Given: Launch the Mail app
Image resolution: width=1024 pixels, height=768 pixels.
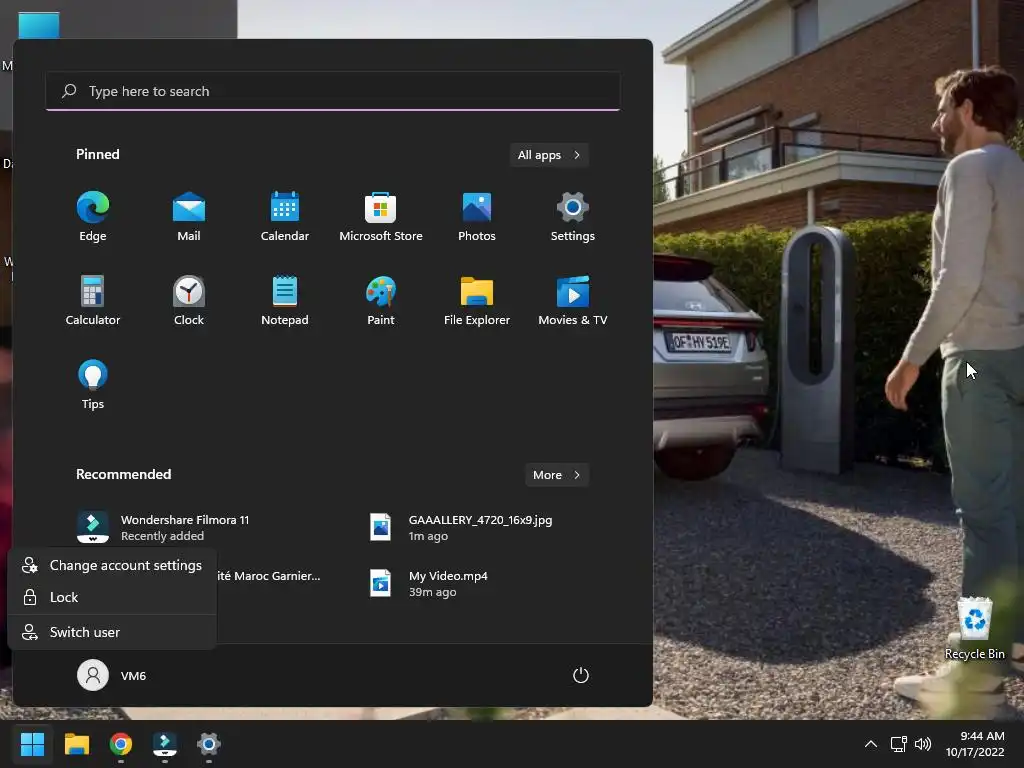Looking at the screenshot, I should pos(189,217).
